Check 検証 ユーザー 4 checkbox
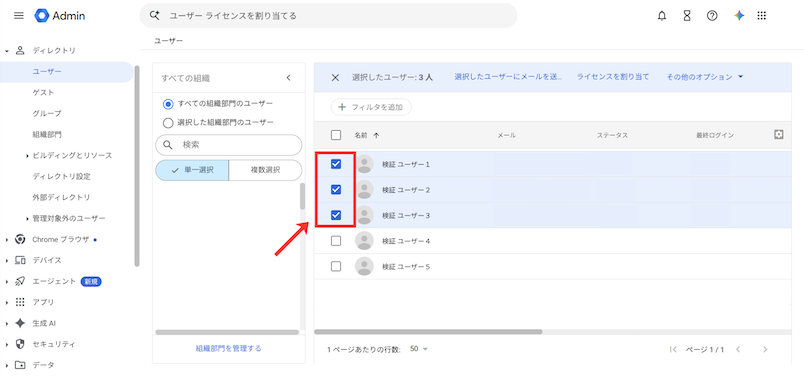The width and height of the screenshot is (804, 380). [336, 241]
